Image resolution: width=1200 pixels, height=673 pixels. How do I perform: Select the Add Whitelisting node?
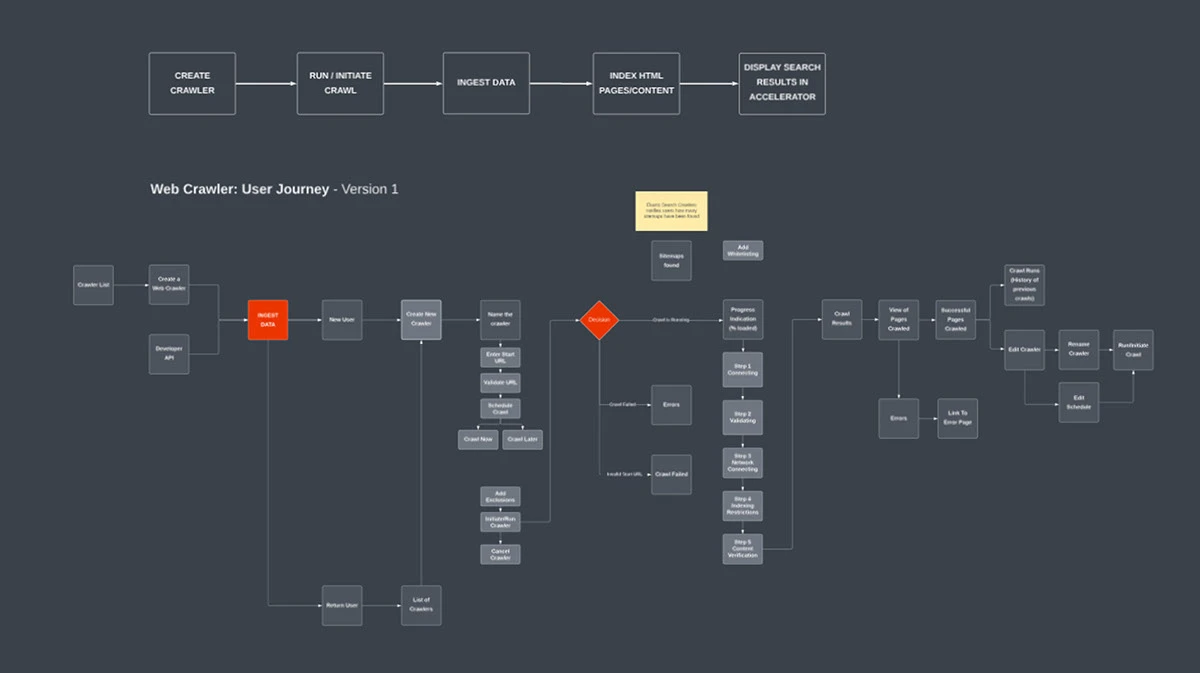743,250
